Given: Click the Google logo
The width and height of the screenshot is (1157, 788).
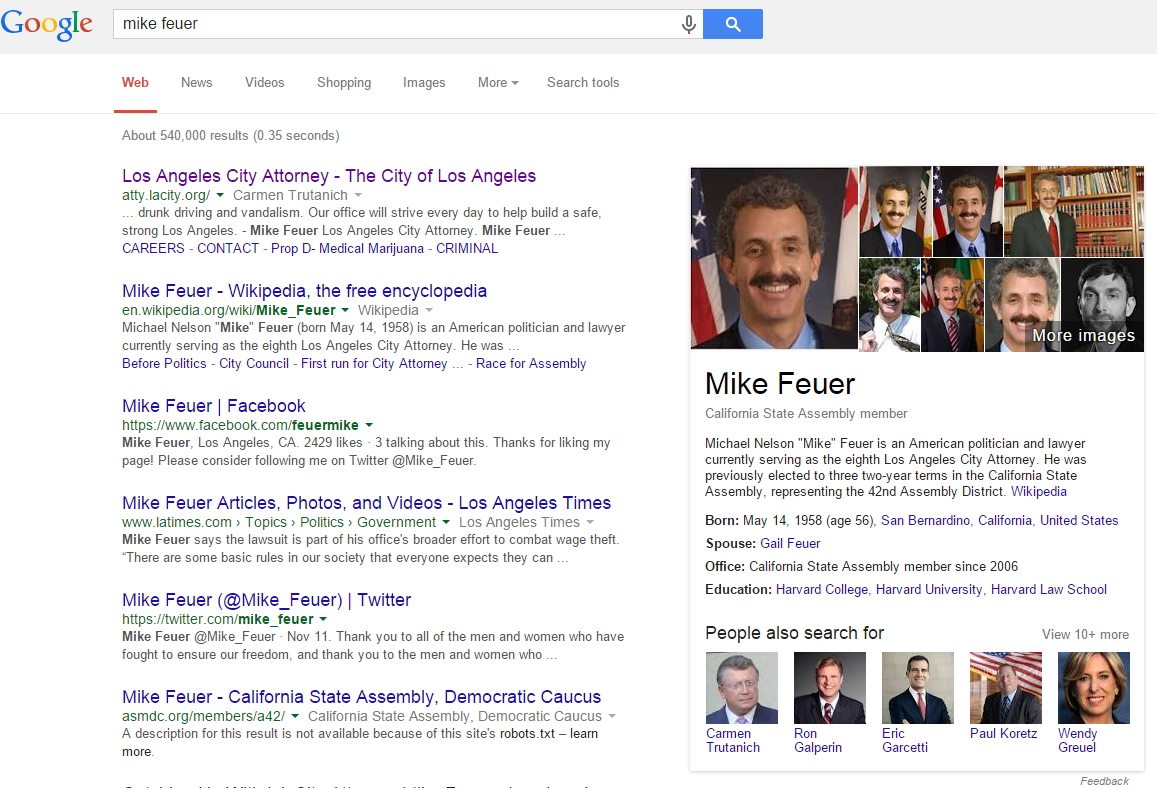Looking at the screenshot, I should pyautogui.click(x=46, y=24).
